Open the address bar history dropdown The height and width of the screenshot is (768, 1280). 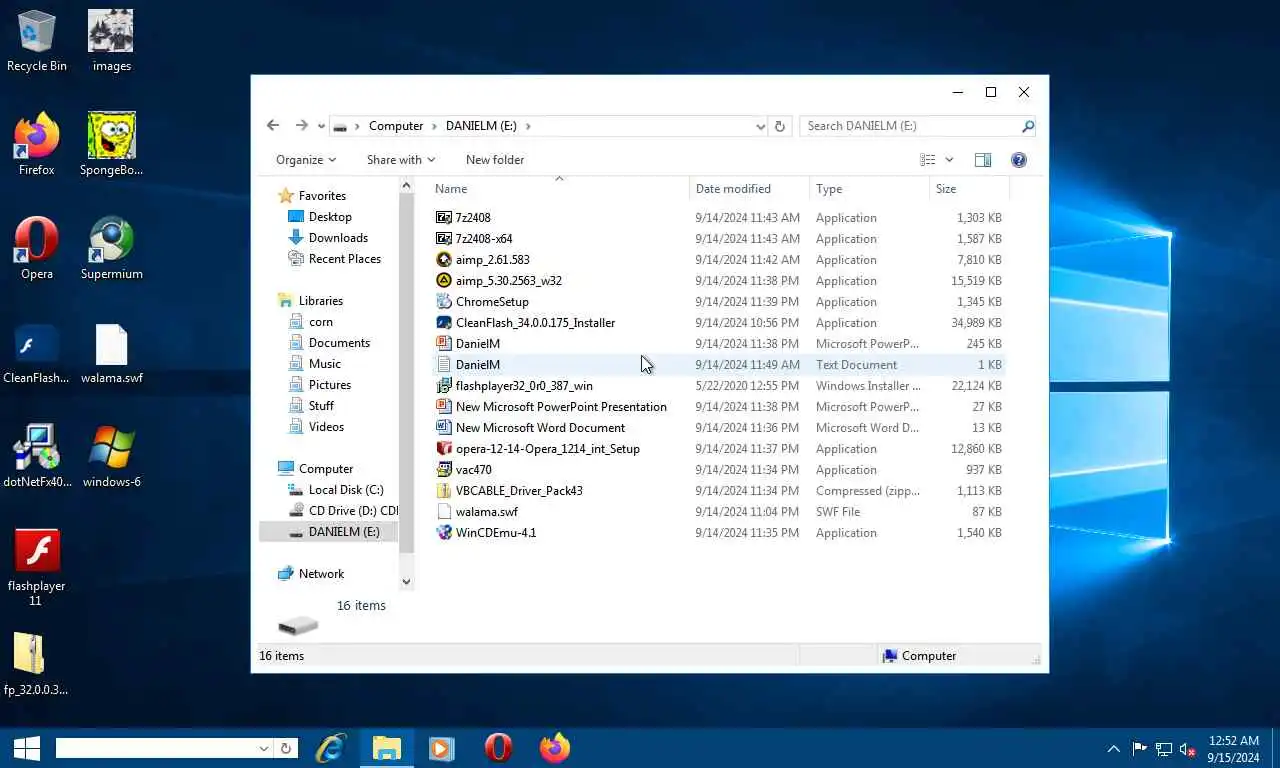click(x=760, y=126)
